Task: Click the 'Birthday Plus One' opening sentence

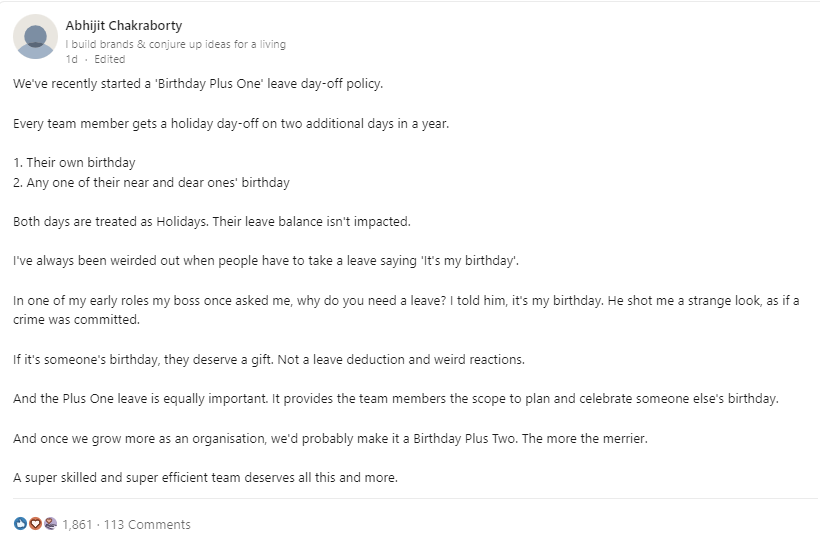Action: 198,84
